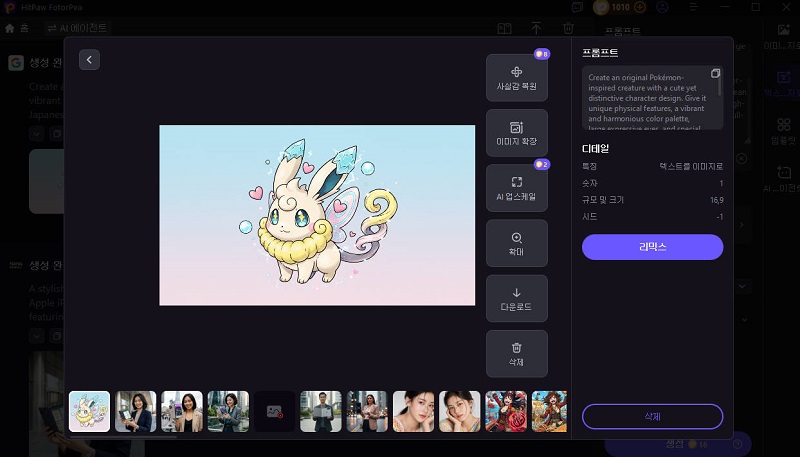
Task: Open the AI 에이전트 tab
Action: click(77, 28)
